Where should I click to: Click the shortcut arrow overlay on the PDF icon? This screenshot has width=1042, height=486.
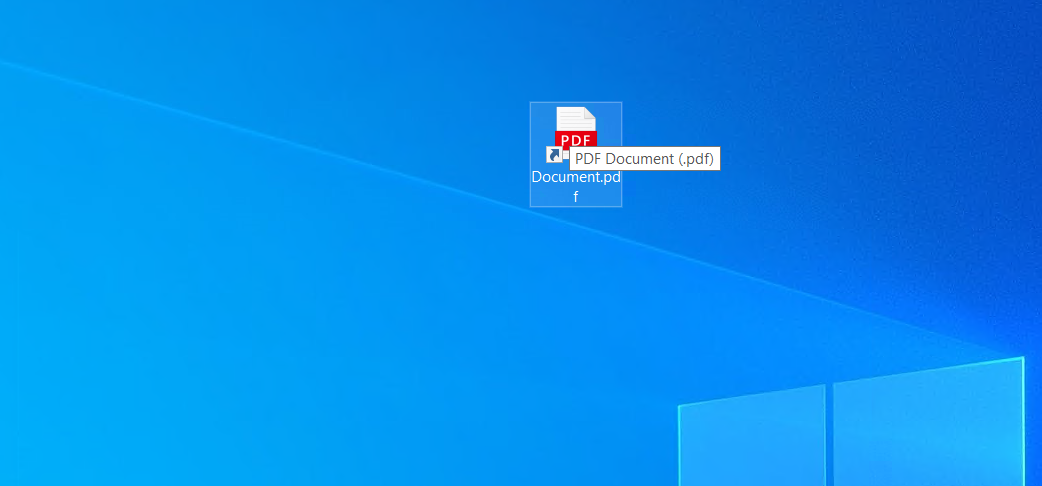point(554,155)
